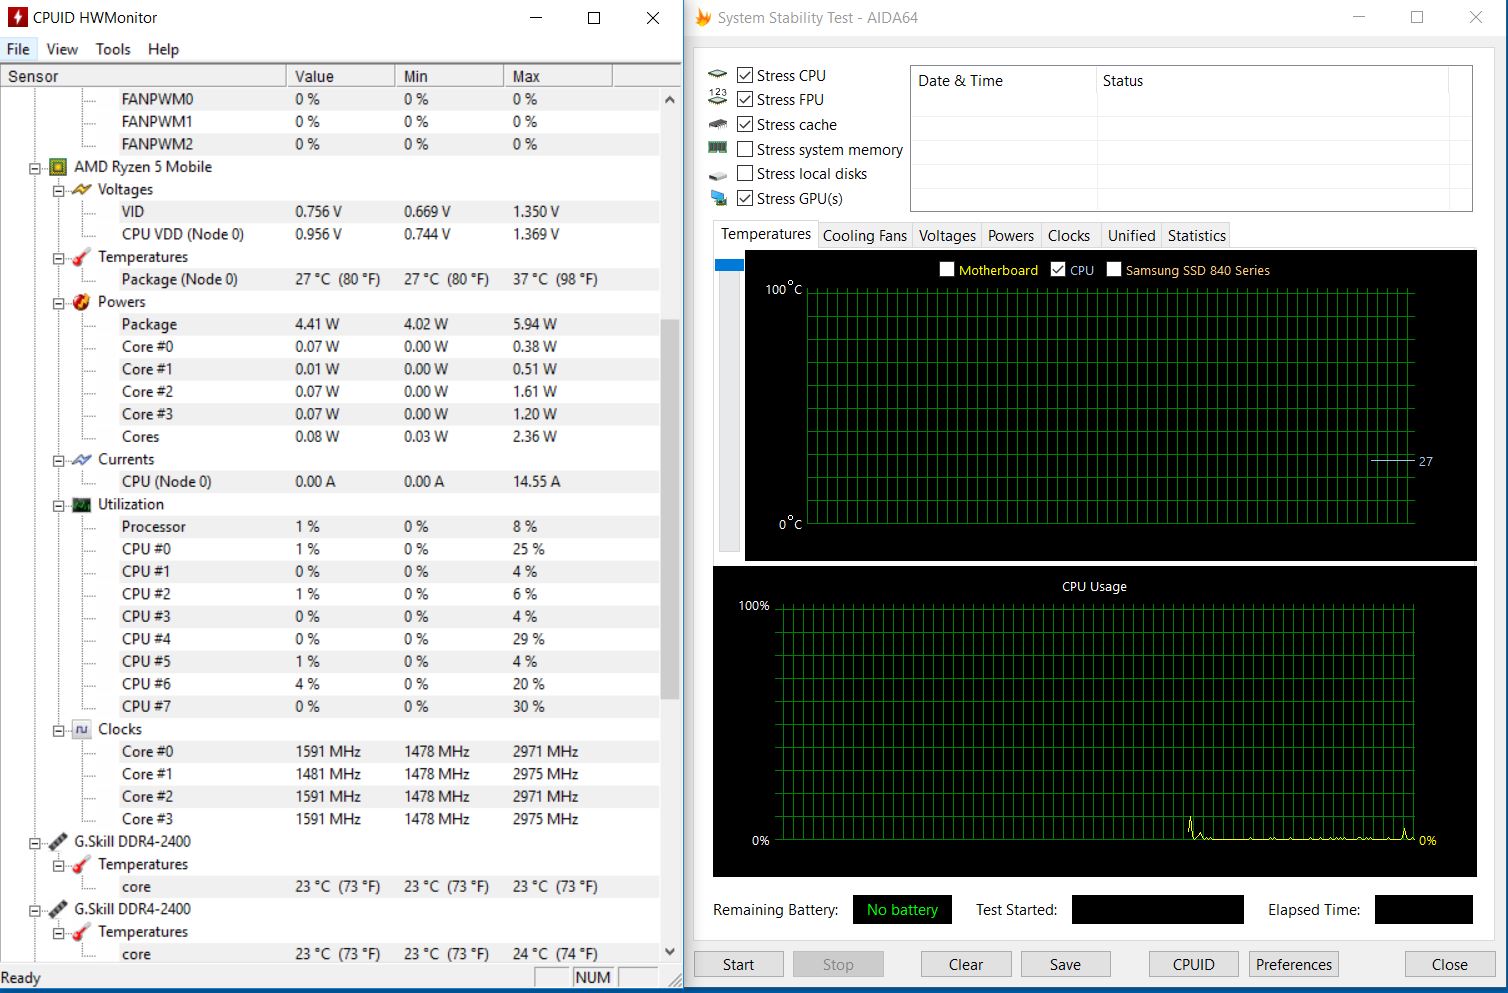The image size is (1508, 993).
Task: Click the Powers flame icon
Action: click(82, 302)
